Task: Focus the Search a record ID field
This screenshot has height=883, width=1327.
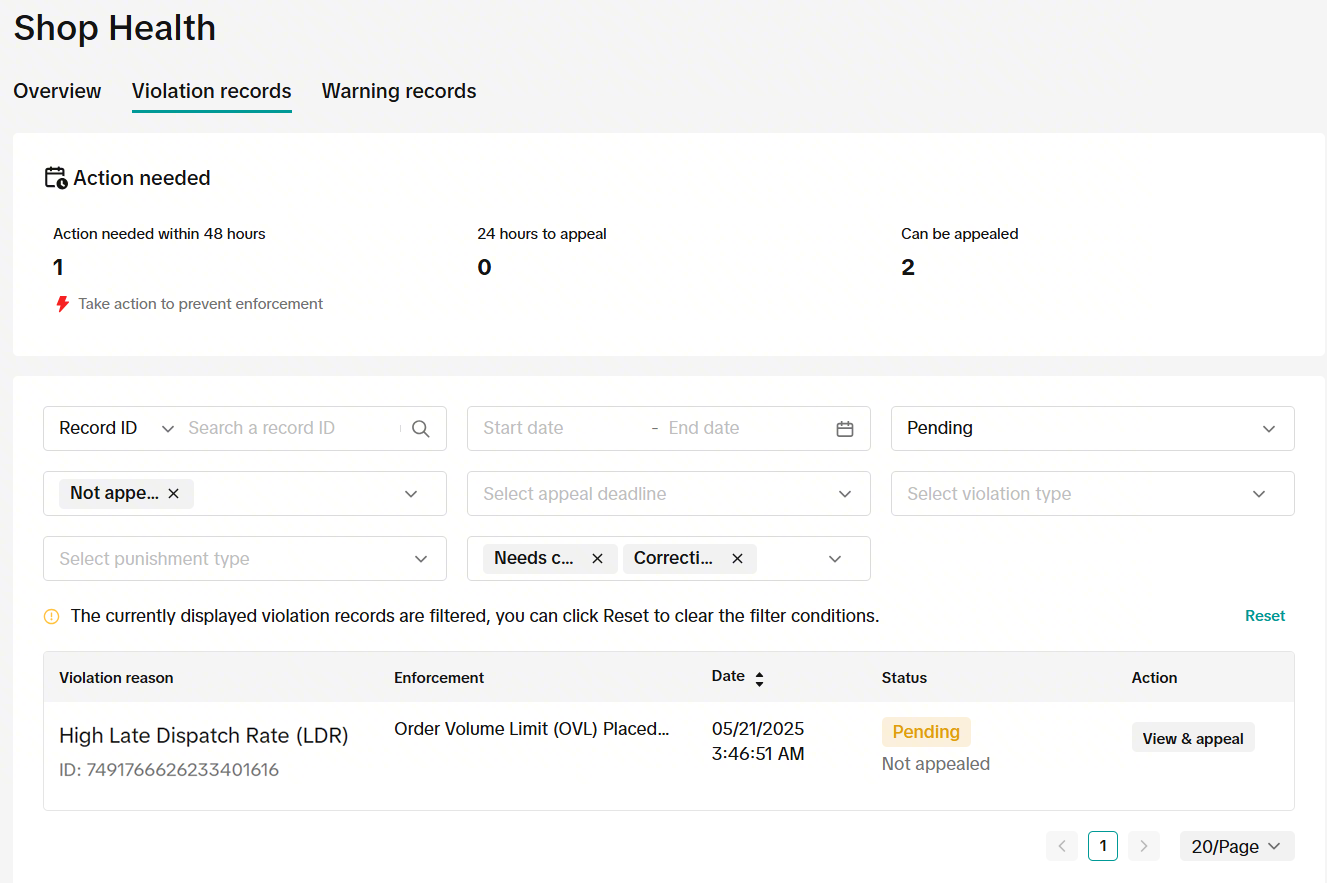Action: click(x=290, y=429)
